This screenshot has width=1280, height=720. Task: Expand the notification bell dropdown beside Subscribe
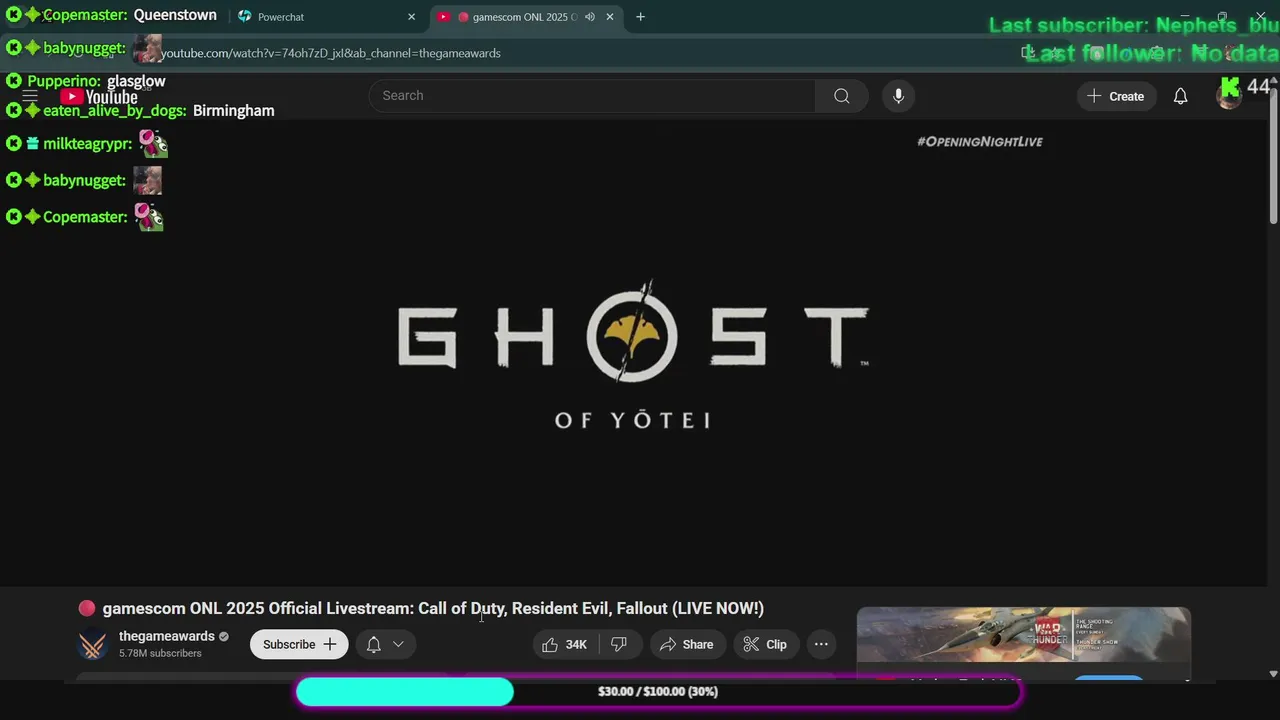coord(385,645)
